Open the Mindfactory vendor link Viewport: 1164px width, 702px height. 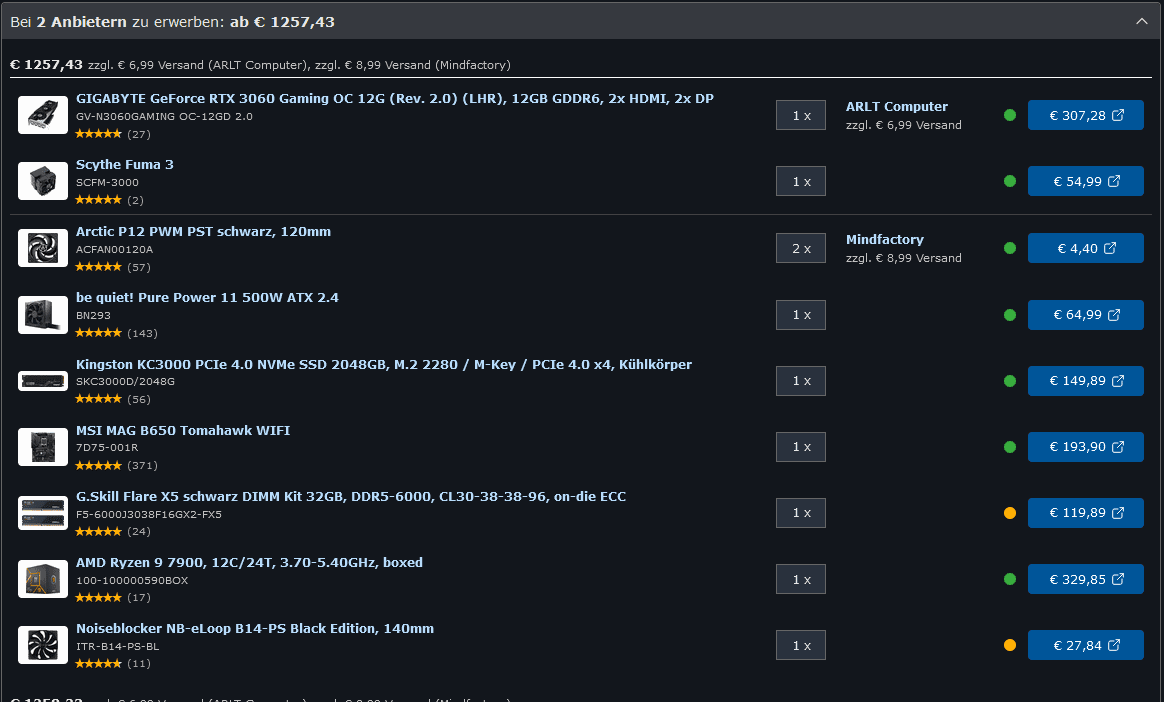pyautogui.click(x=885, y=240)
